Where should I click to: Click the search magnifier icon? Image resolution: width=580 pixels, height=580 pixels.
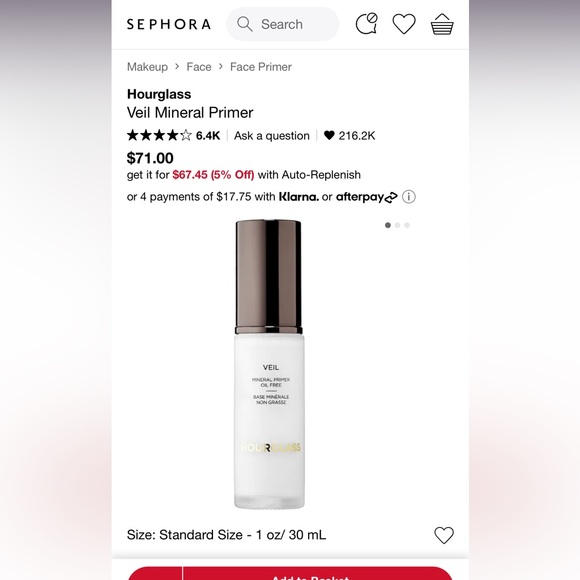[245, 24]
